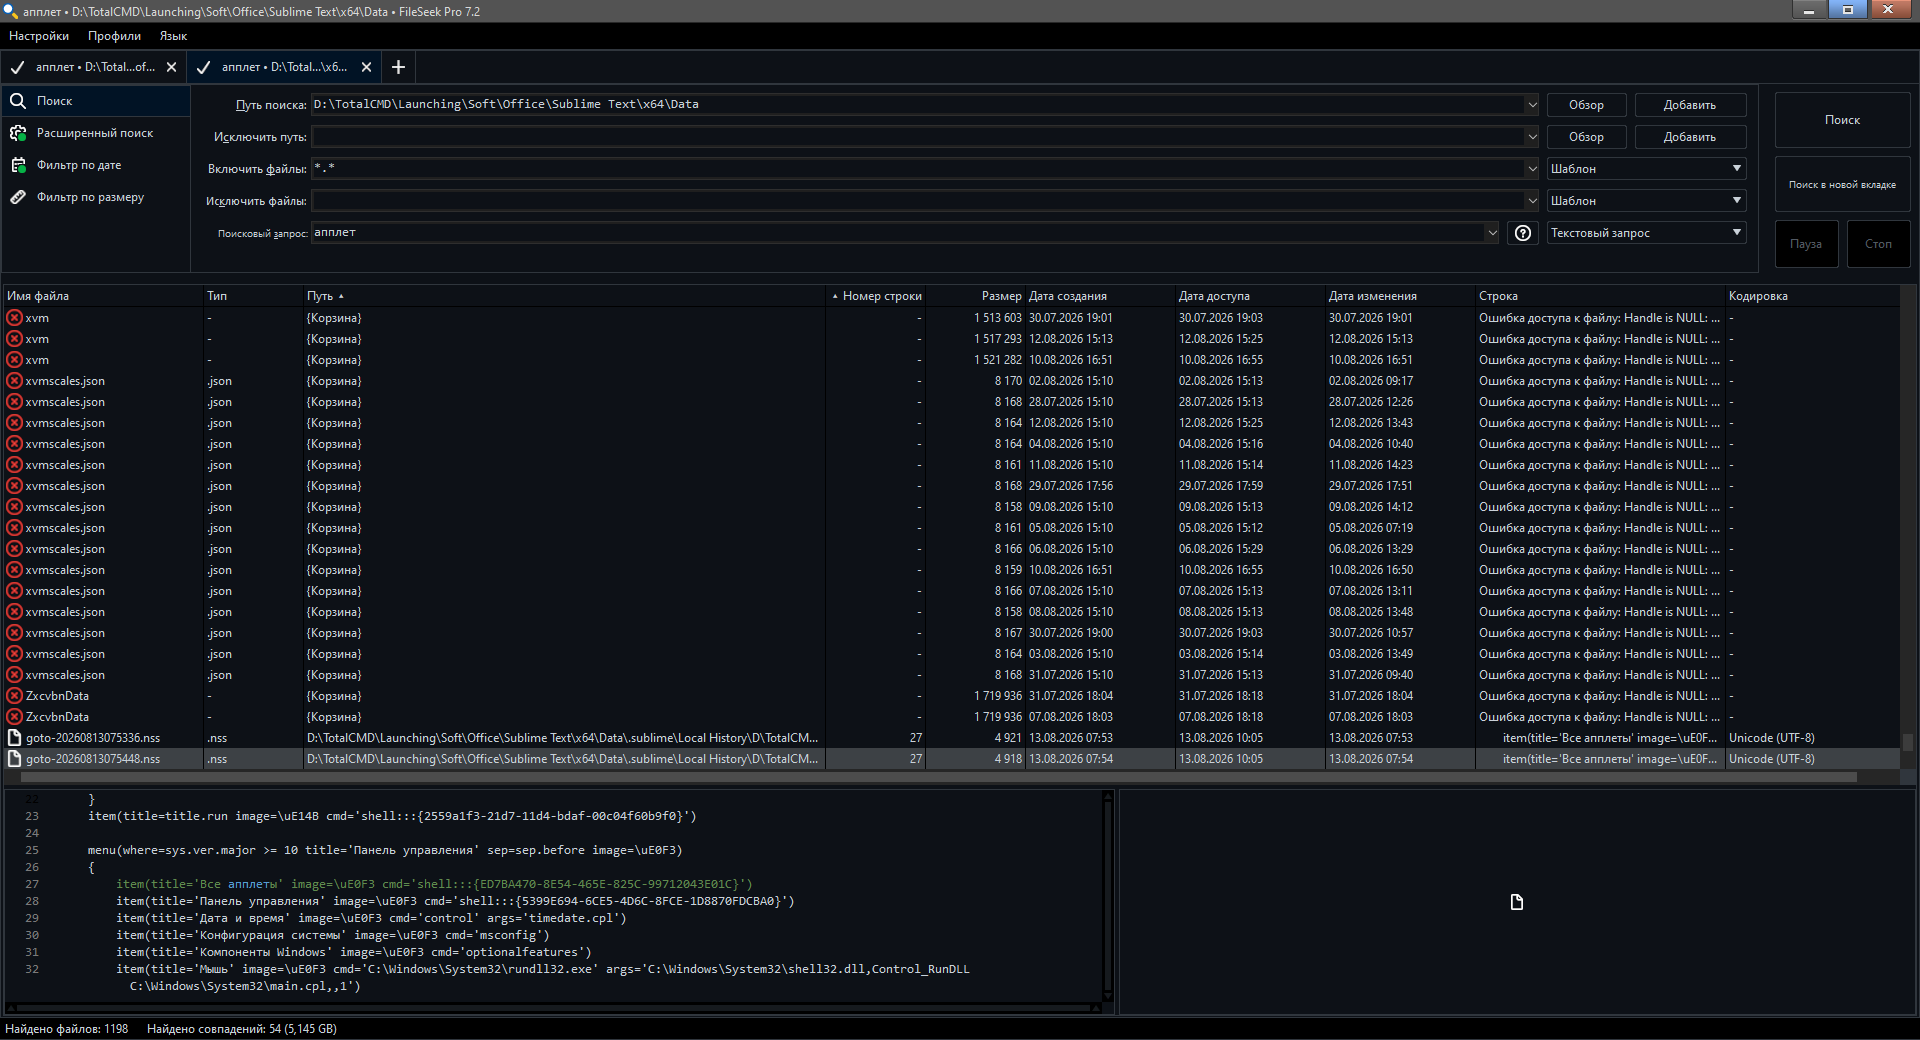Expand the Исключить путь dropdown arrow
The image size is (1920, 1040).
(1532, 136)
